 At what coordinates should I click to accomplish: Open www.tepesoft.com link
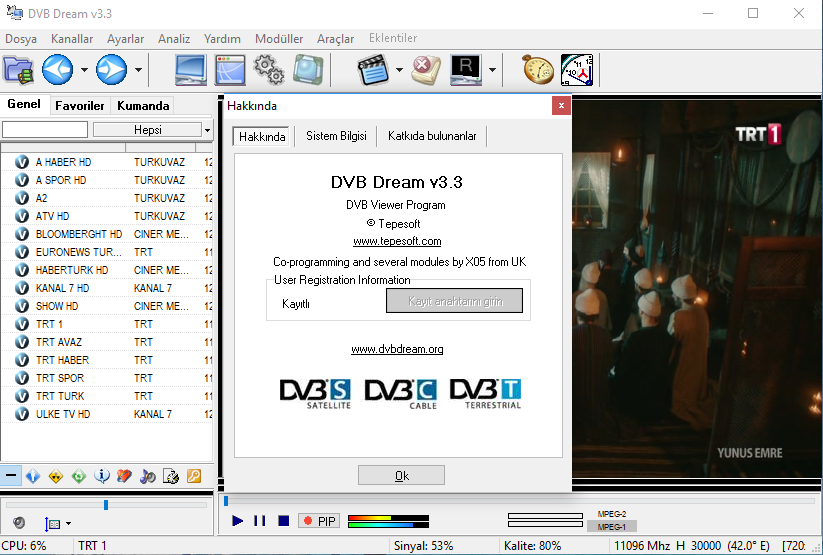tap(397, 241)
